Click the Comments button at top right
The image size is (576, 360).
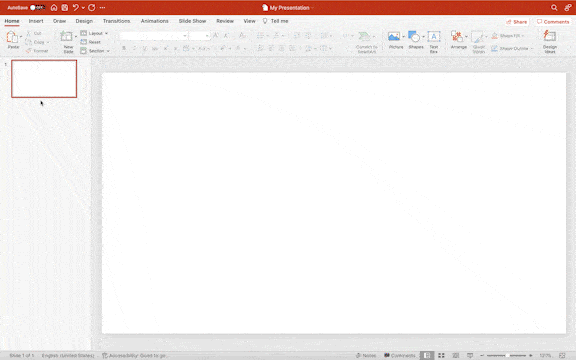coord(553,22)
